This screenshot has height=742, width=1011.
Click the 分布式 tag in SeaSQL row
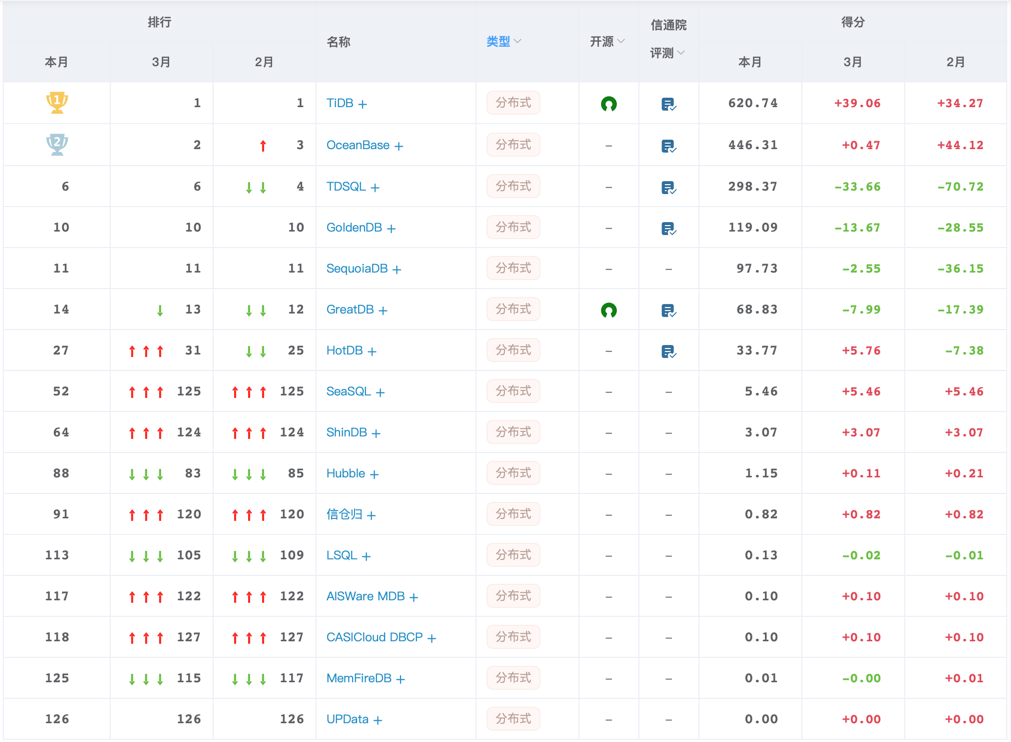pos(513,392)
